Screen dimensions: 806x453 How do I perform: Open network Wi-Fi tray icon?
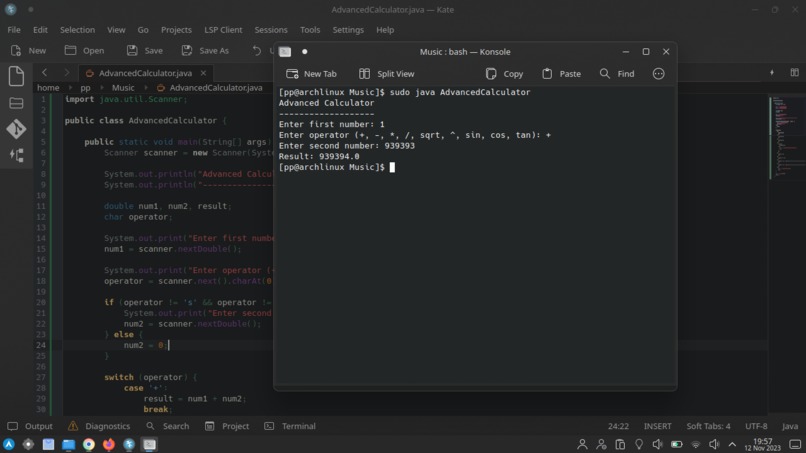pos(695,444)
